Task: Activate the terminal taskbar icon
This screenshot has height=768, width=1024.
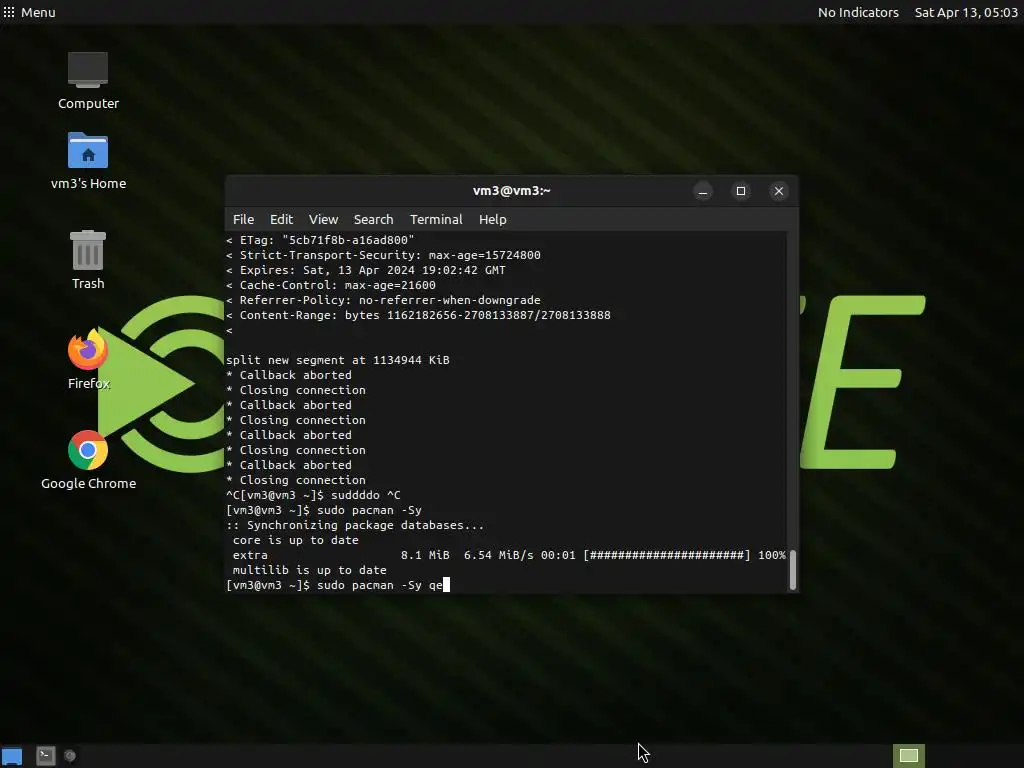Action: [45, 756]
